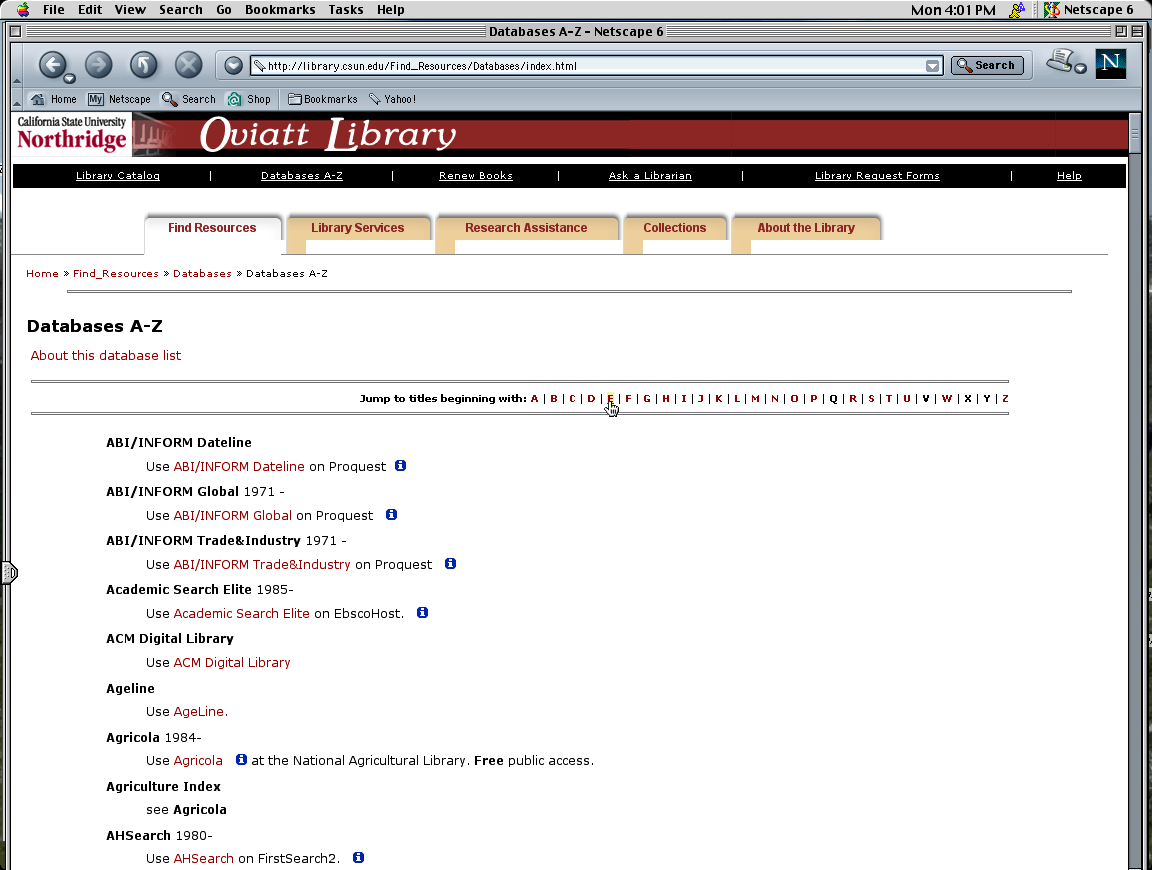1152x870 pixels.
Task: Open the Apple menu
Action: [x=23, y=10]
